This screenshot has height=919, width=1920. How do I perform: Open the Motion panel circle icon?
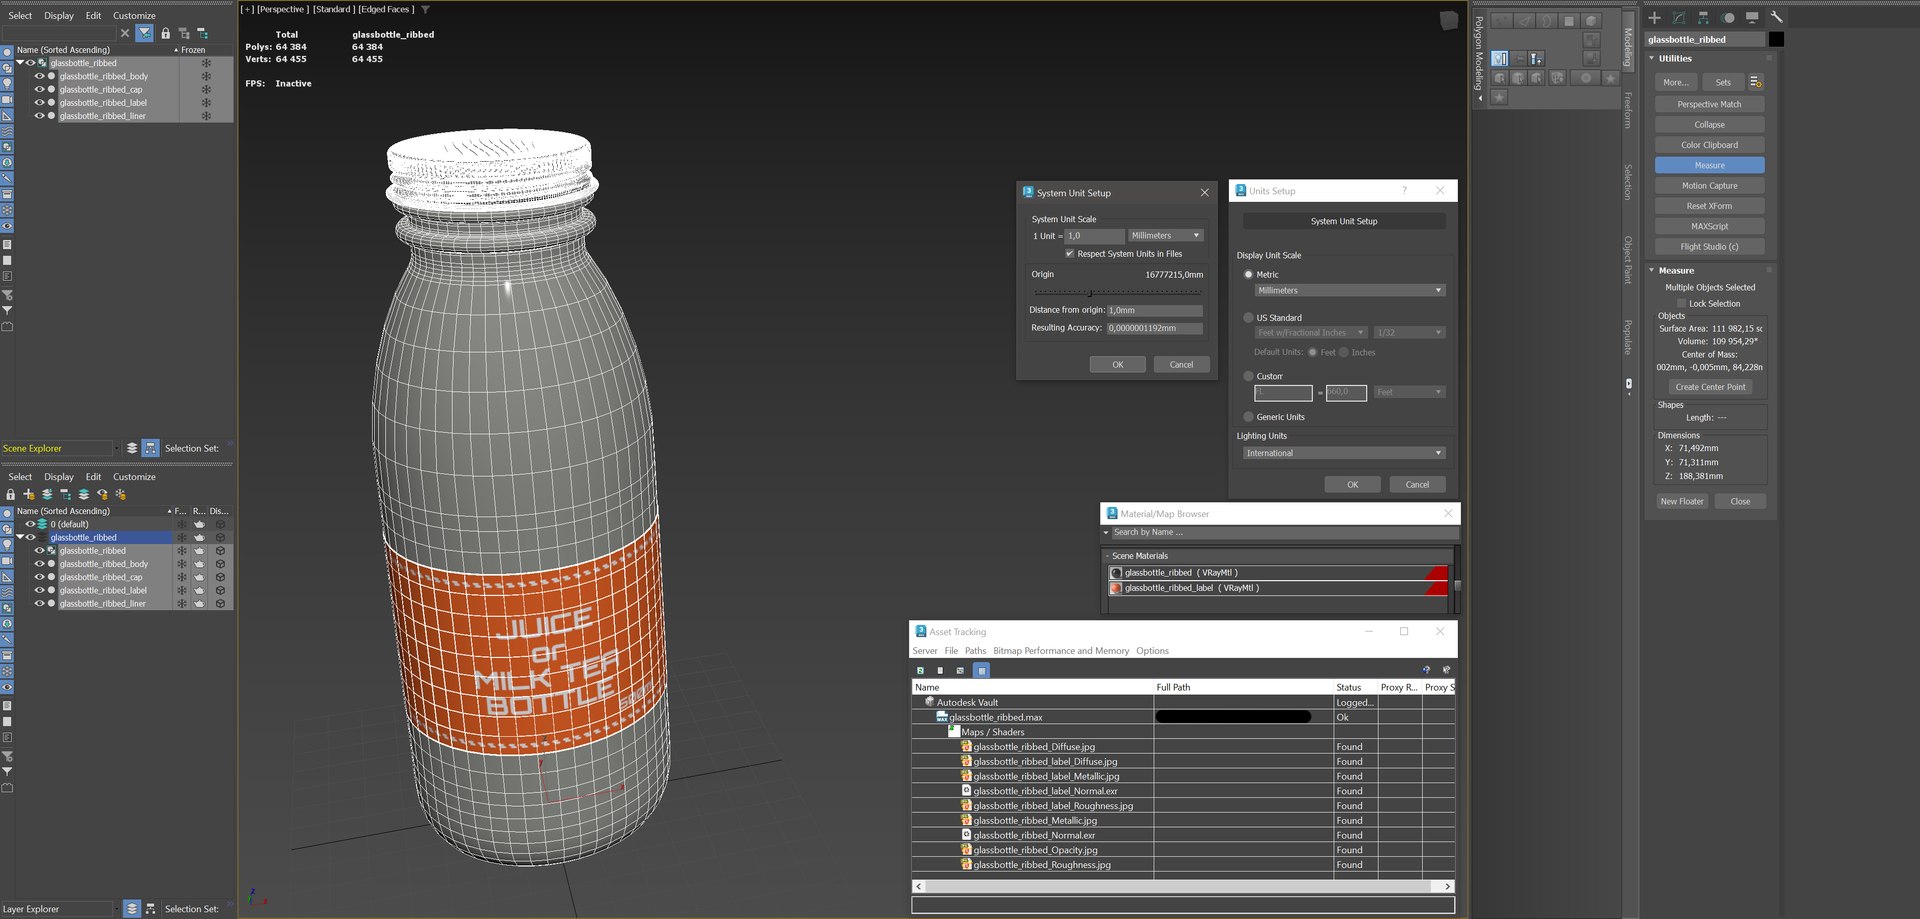[1728, 18]
